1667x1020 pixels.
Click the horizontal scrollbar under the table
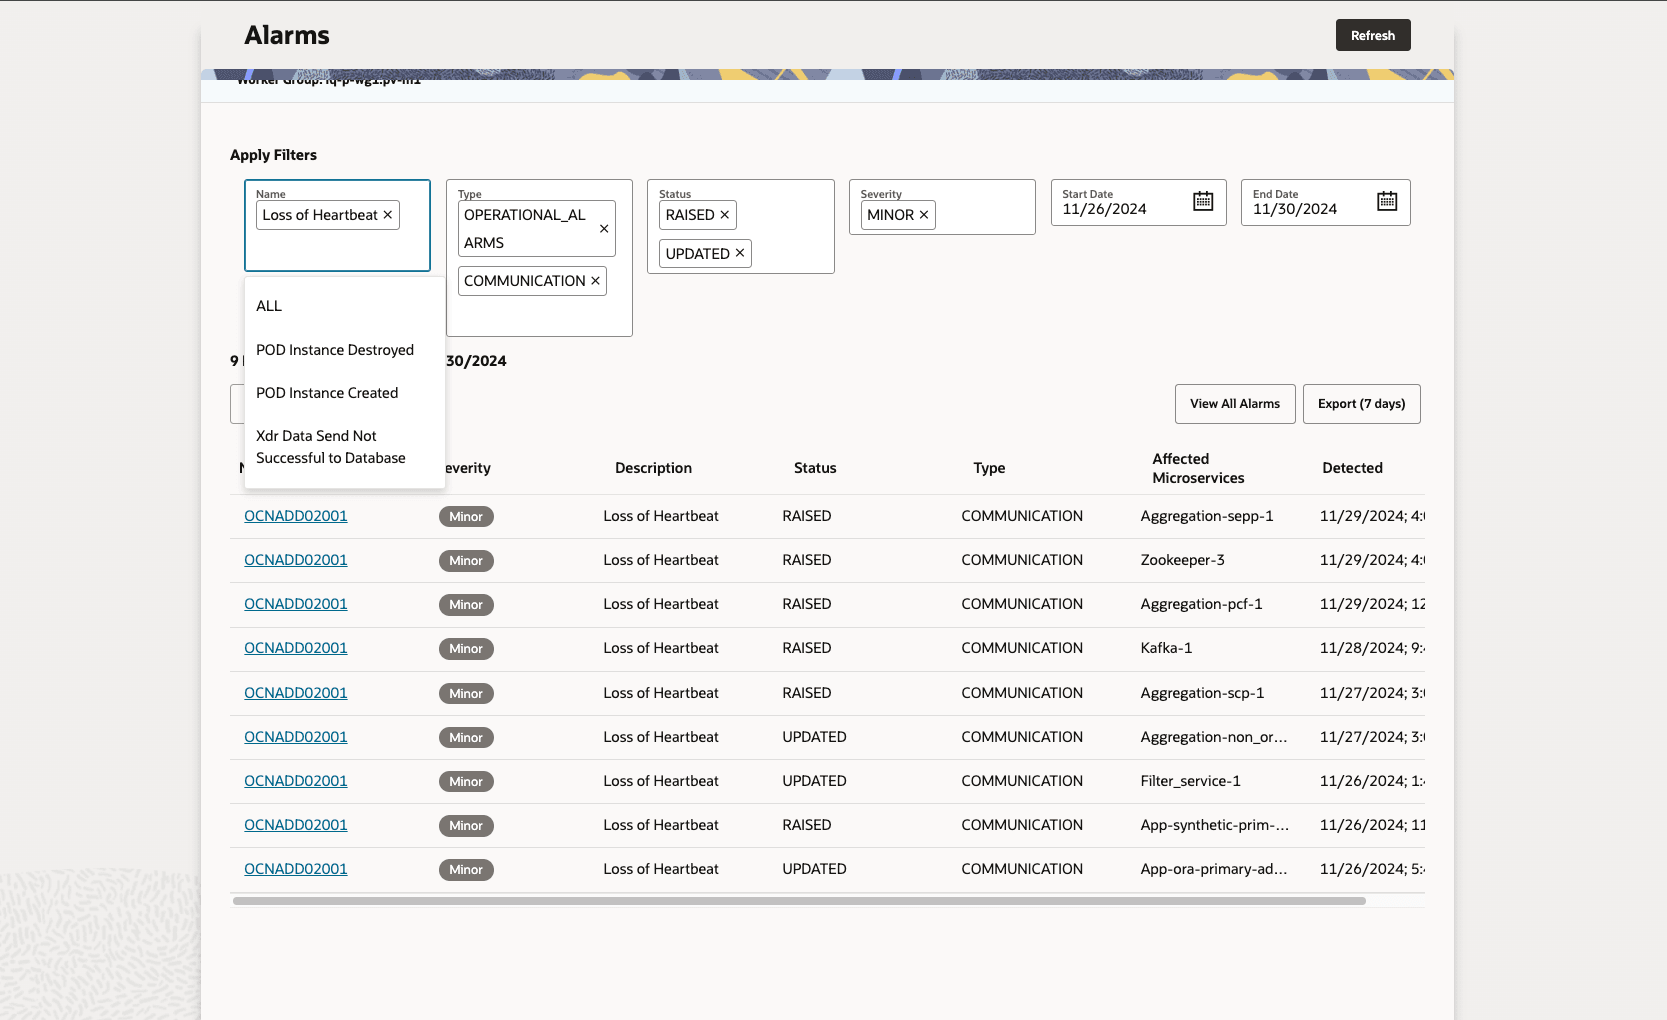[799, 901]
